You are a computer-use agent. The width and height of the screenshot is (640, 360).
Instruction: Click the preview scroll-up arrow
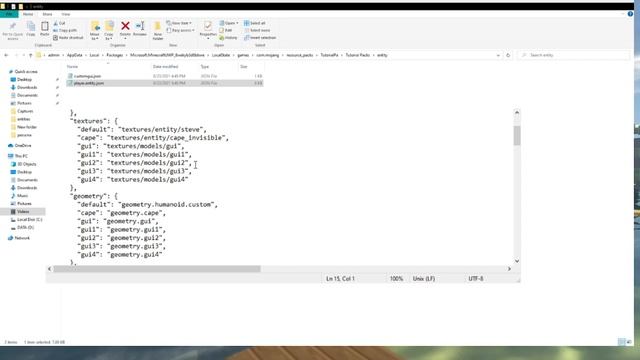(517, 112)
